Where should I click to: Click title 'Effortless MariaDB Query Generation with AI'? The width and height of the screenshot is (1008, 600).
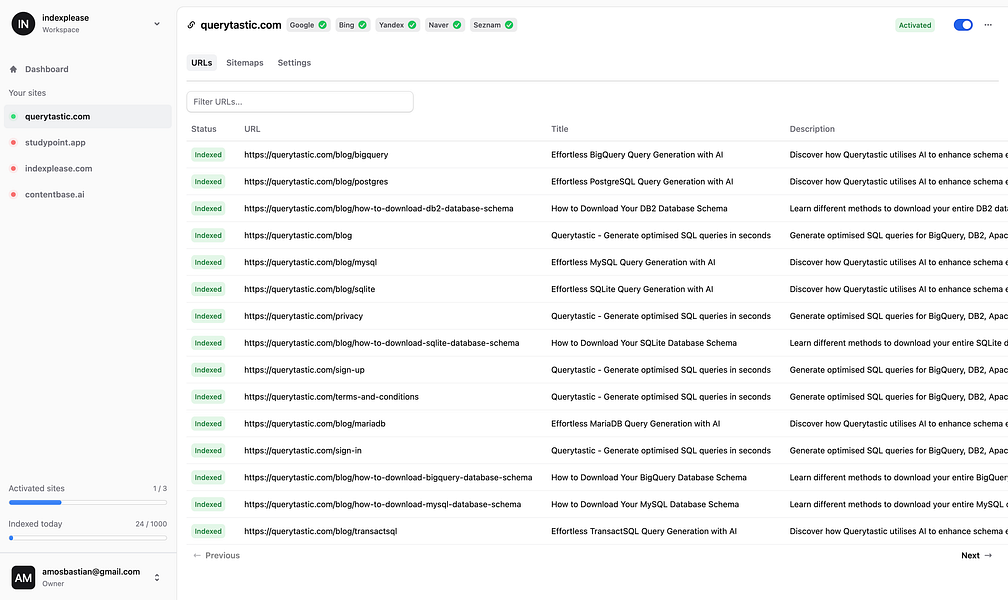636,424
